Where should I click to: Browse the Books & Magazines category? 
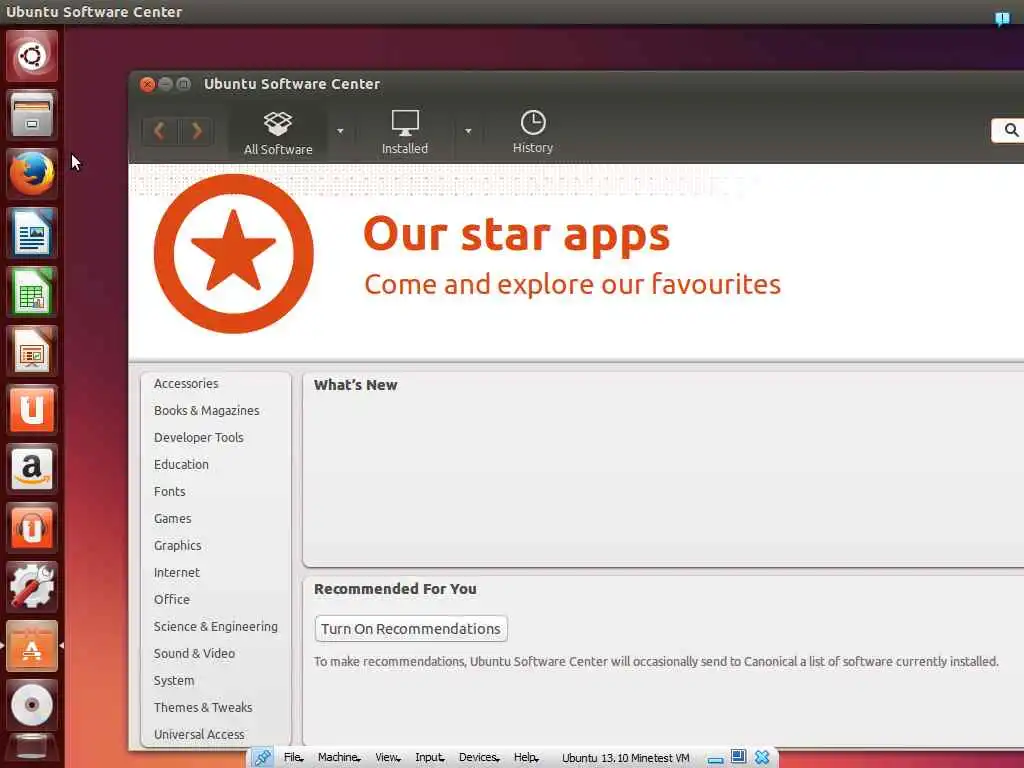tap(206, 410)
